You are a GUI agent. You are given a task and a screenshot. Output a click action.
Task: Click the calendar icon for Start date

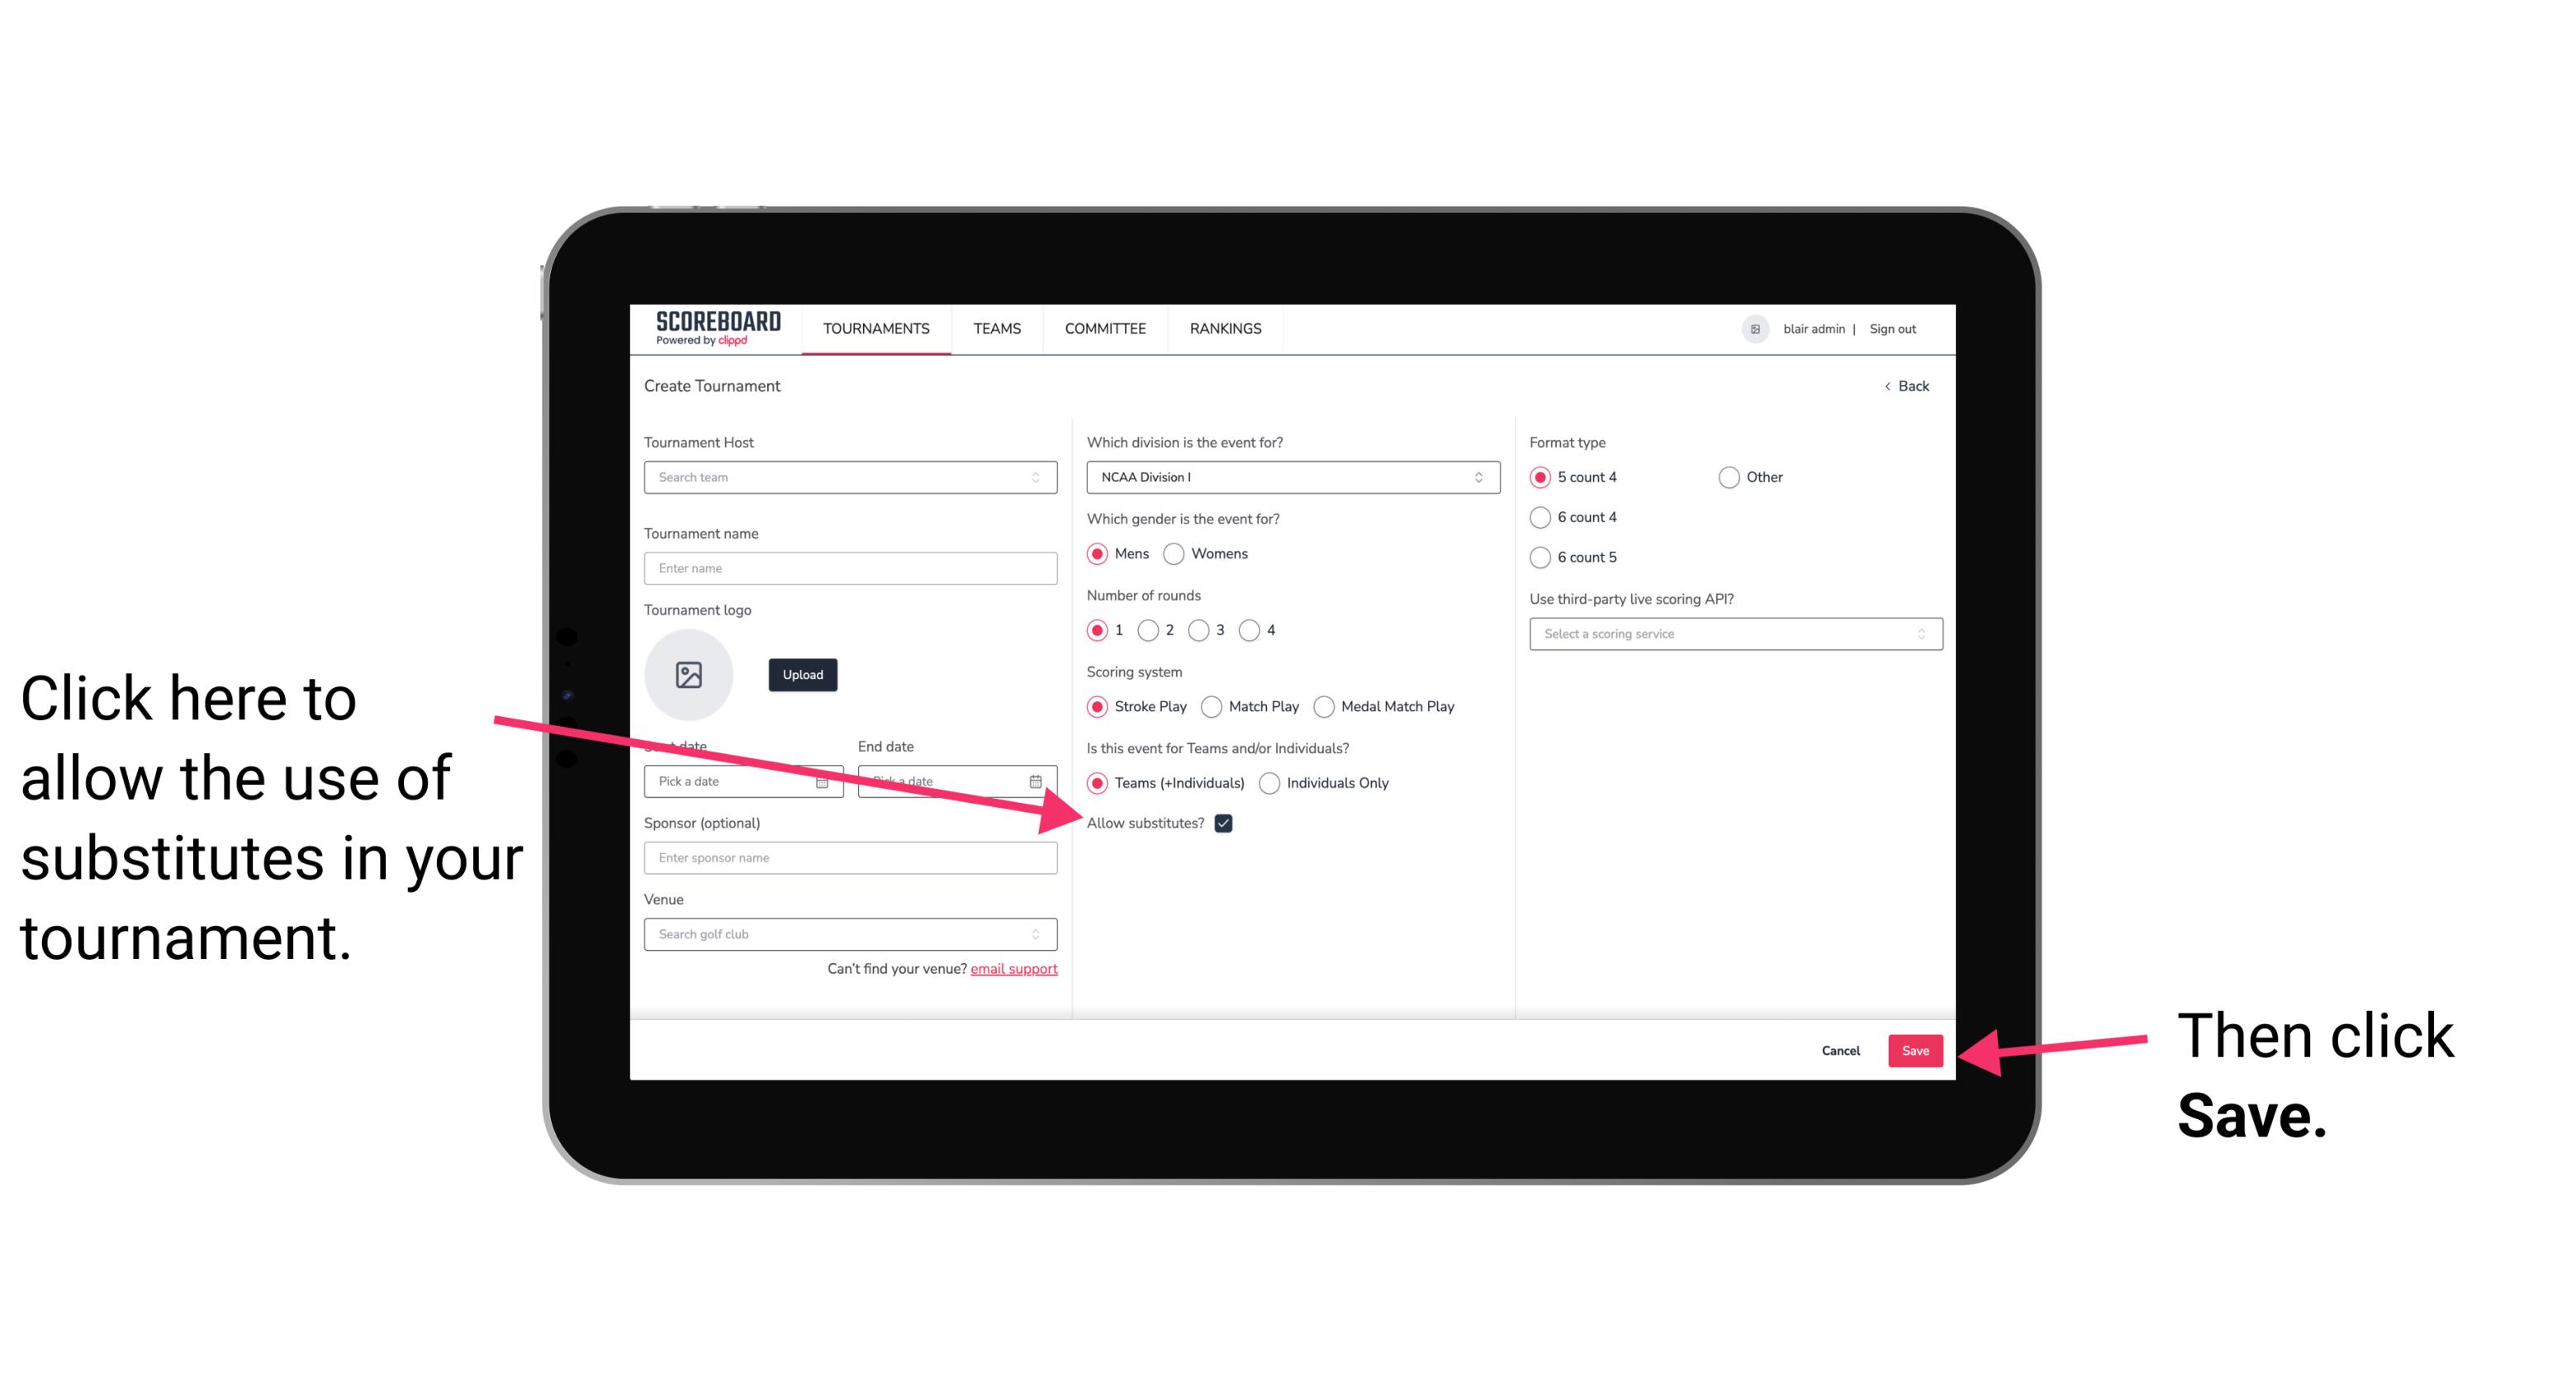(824, 780)
